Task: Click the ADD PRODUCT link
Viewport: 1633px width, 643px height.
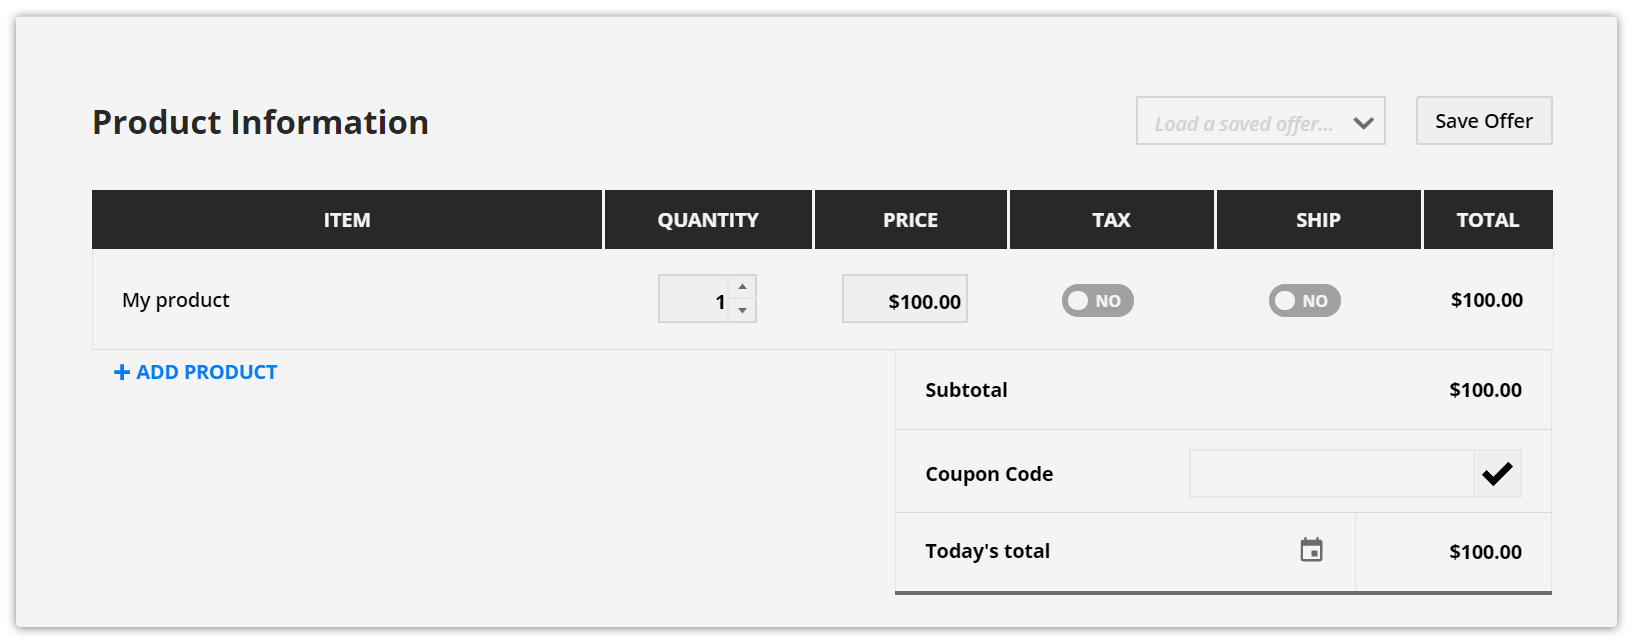Action: click(196, 372)
